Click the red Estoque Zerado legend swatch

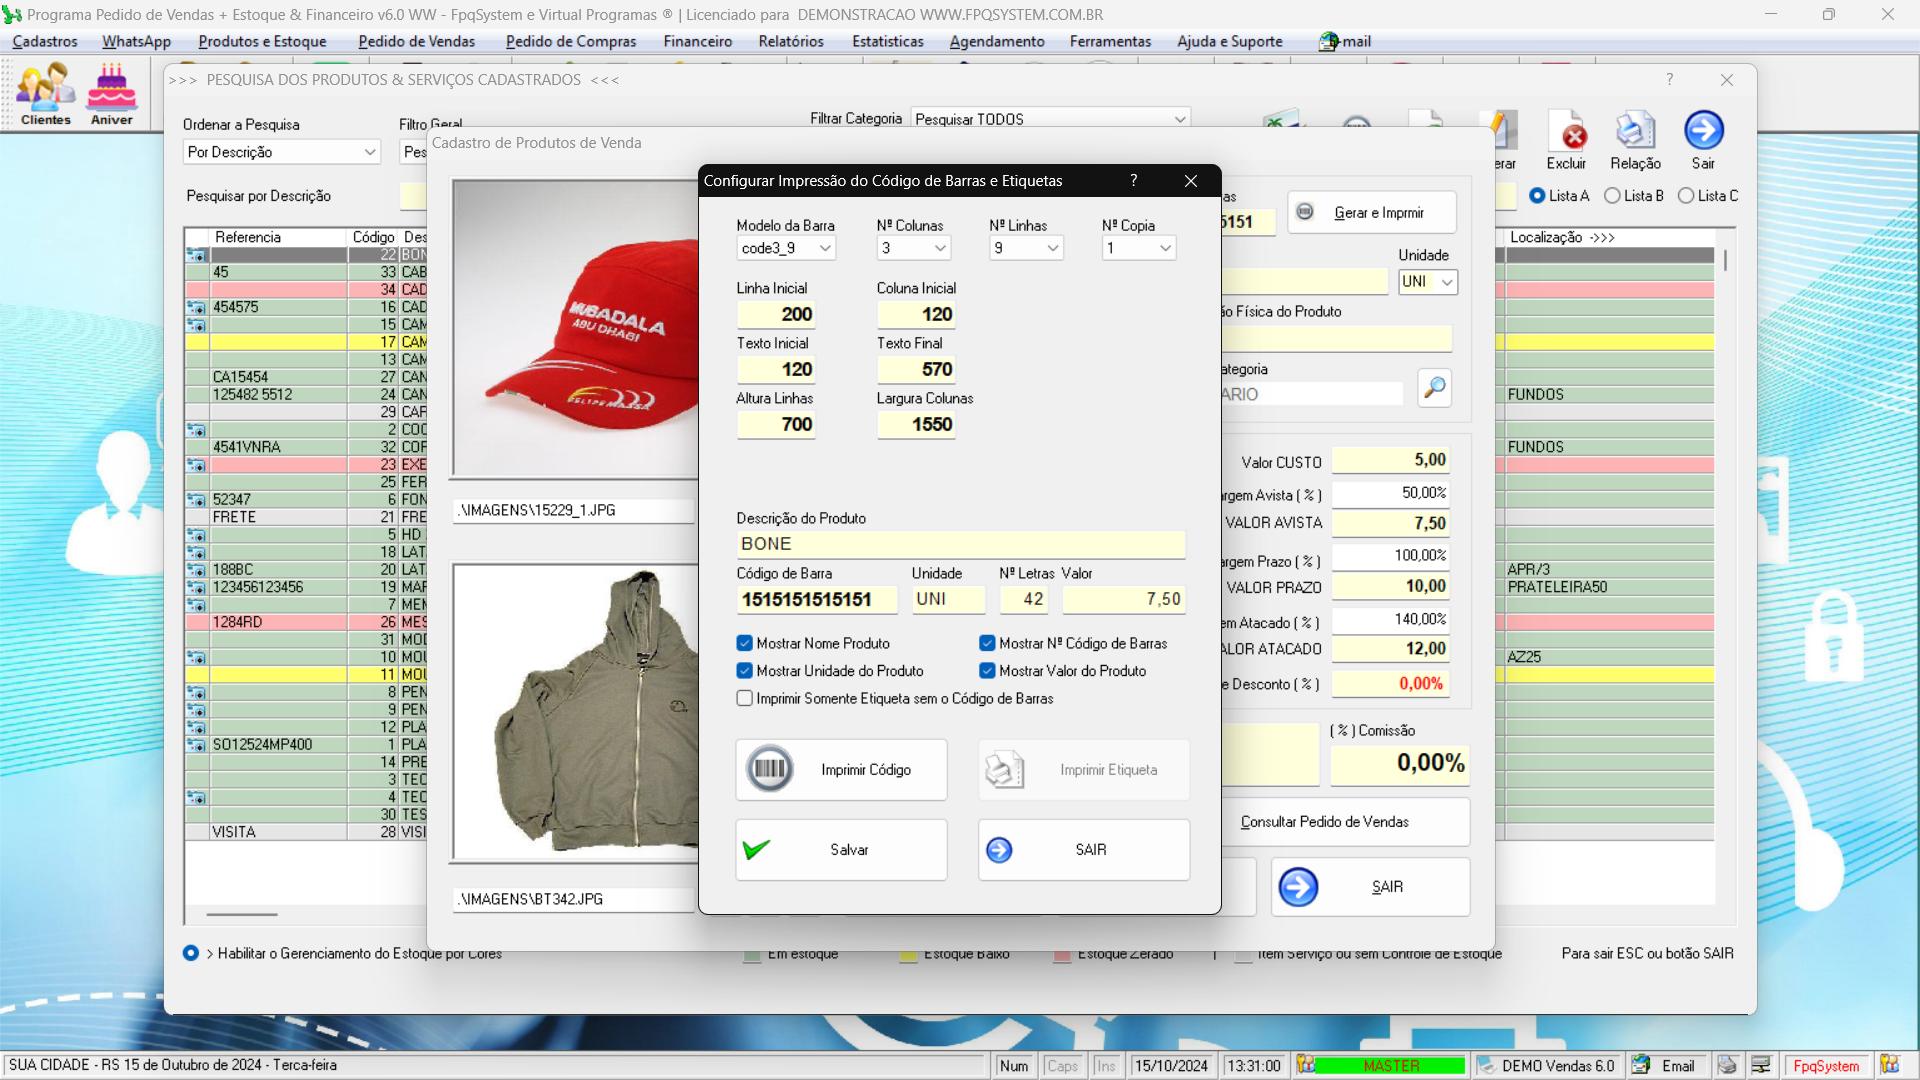(x=1062, y=956)
